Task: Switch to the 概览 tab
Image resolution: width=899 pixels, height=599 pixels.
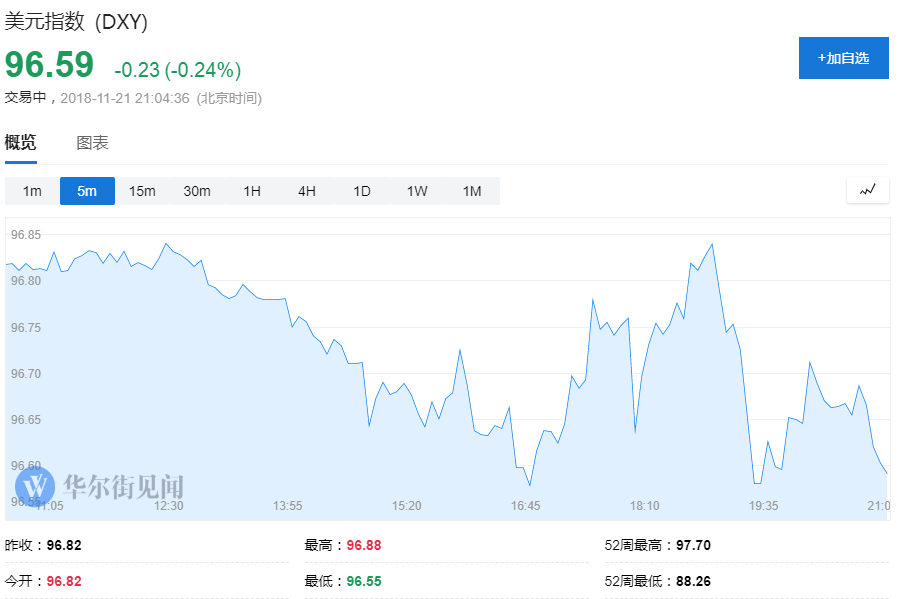Action: (20, 143)
